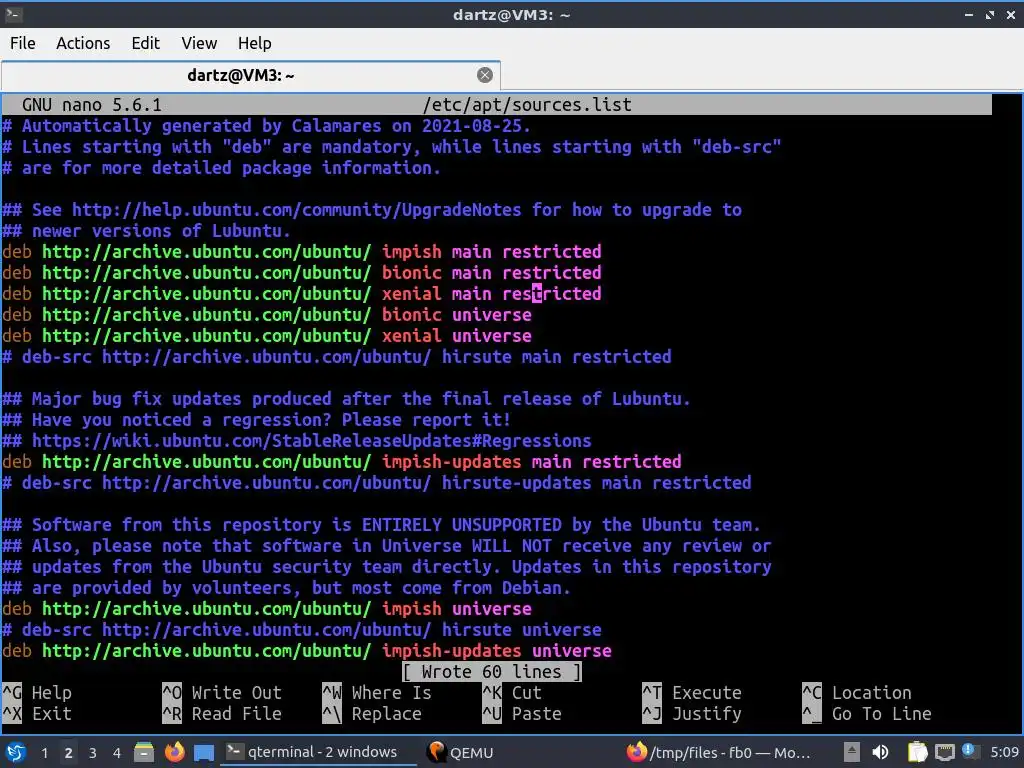Viewport: 1024px width, 768px height.
Task: Close the qterminal window
Action: coord(1010,14)
